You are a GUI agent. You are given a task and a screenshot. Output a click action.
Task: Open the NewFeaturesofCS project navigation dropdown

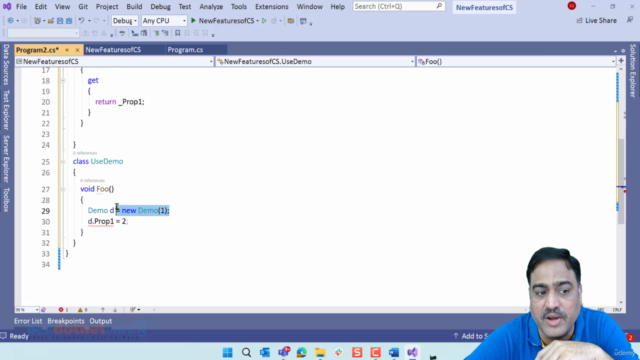click(x=114, y=62)
